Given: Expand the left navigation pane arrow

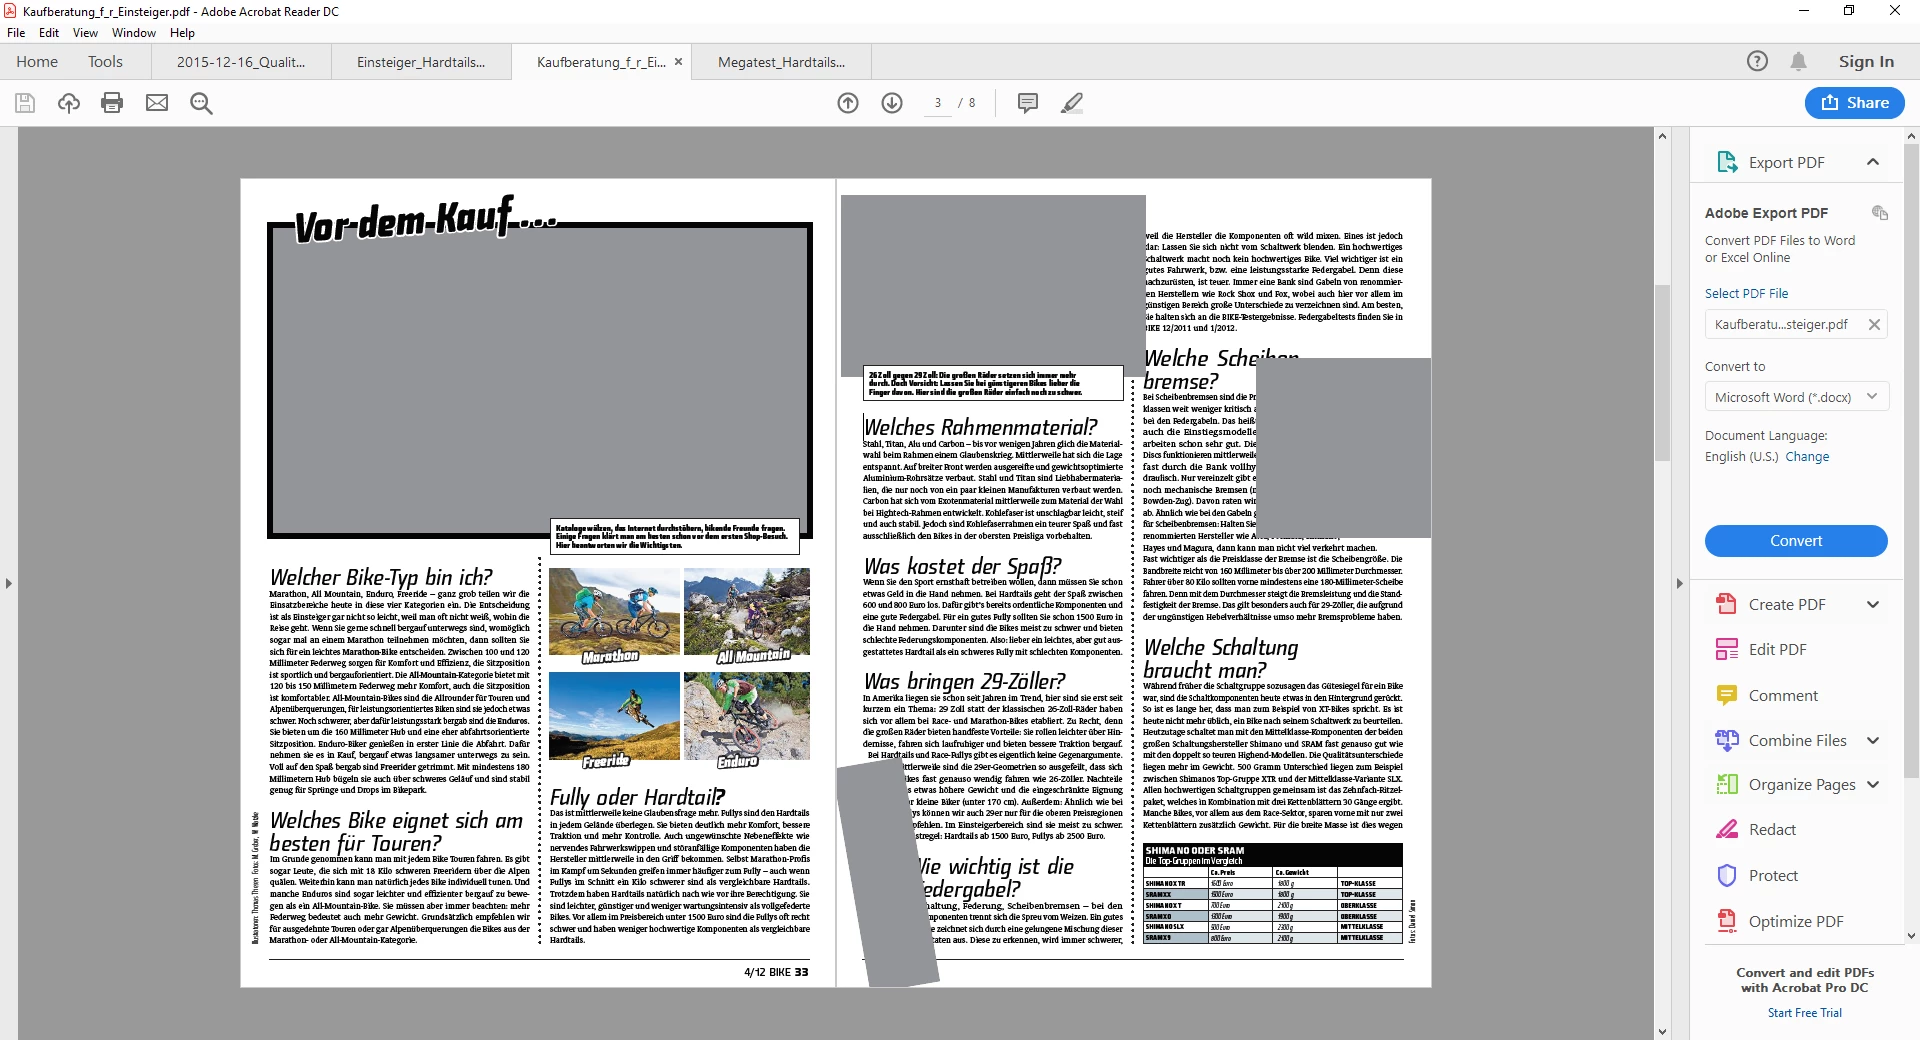Looking at the screenshot, I should [8, 583].
